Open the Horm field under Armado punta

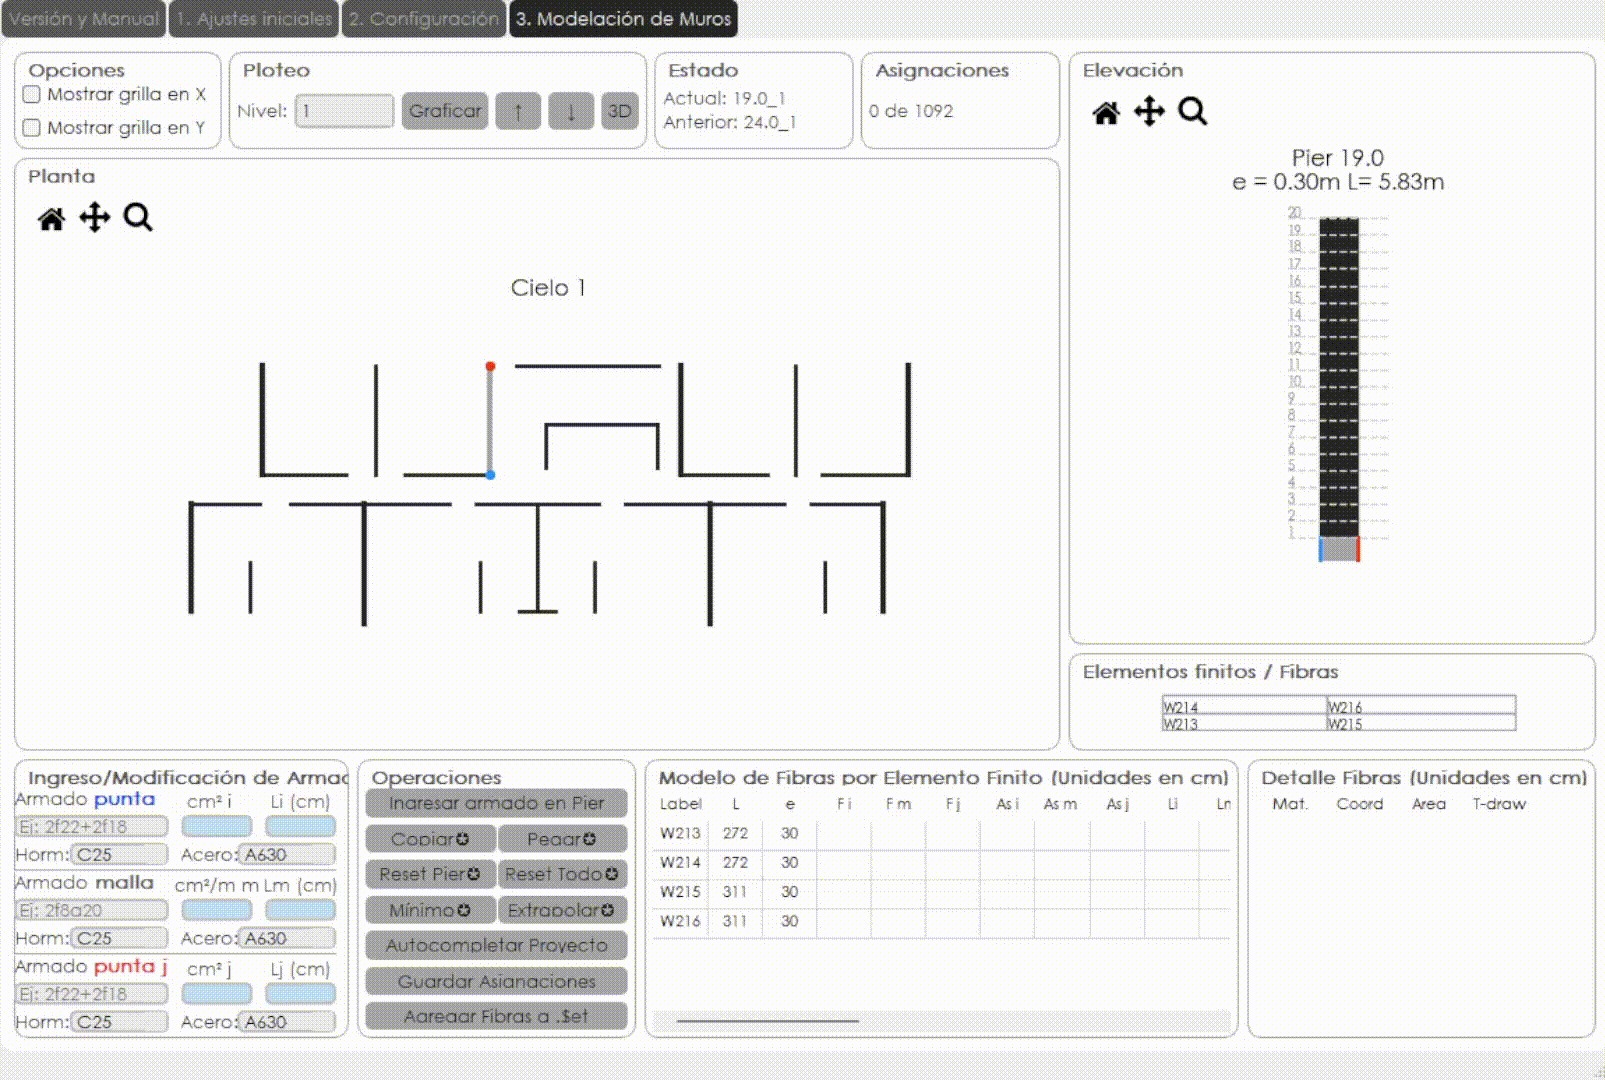(120, 855)
